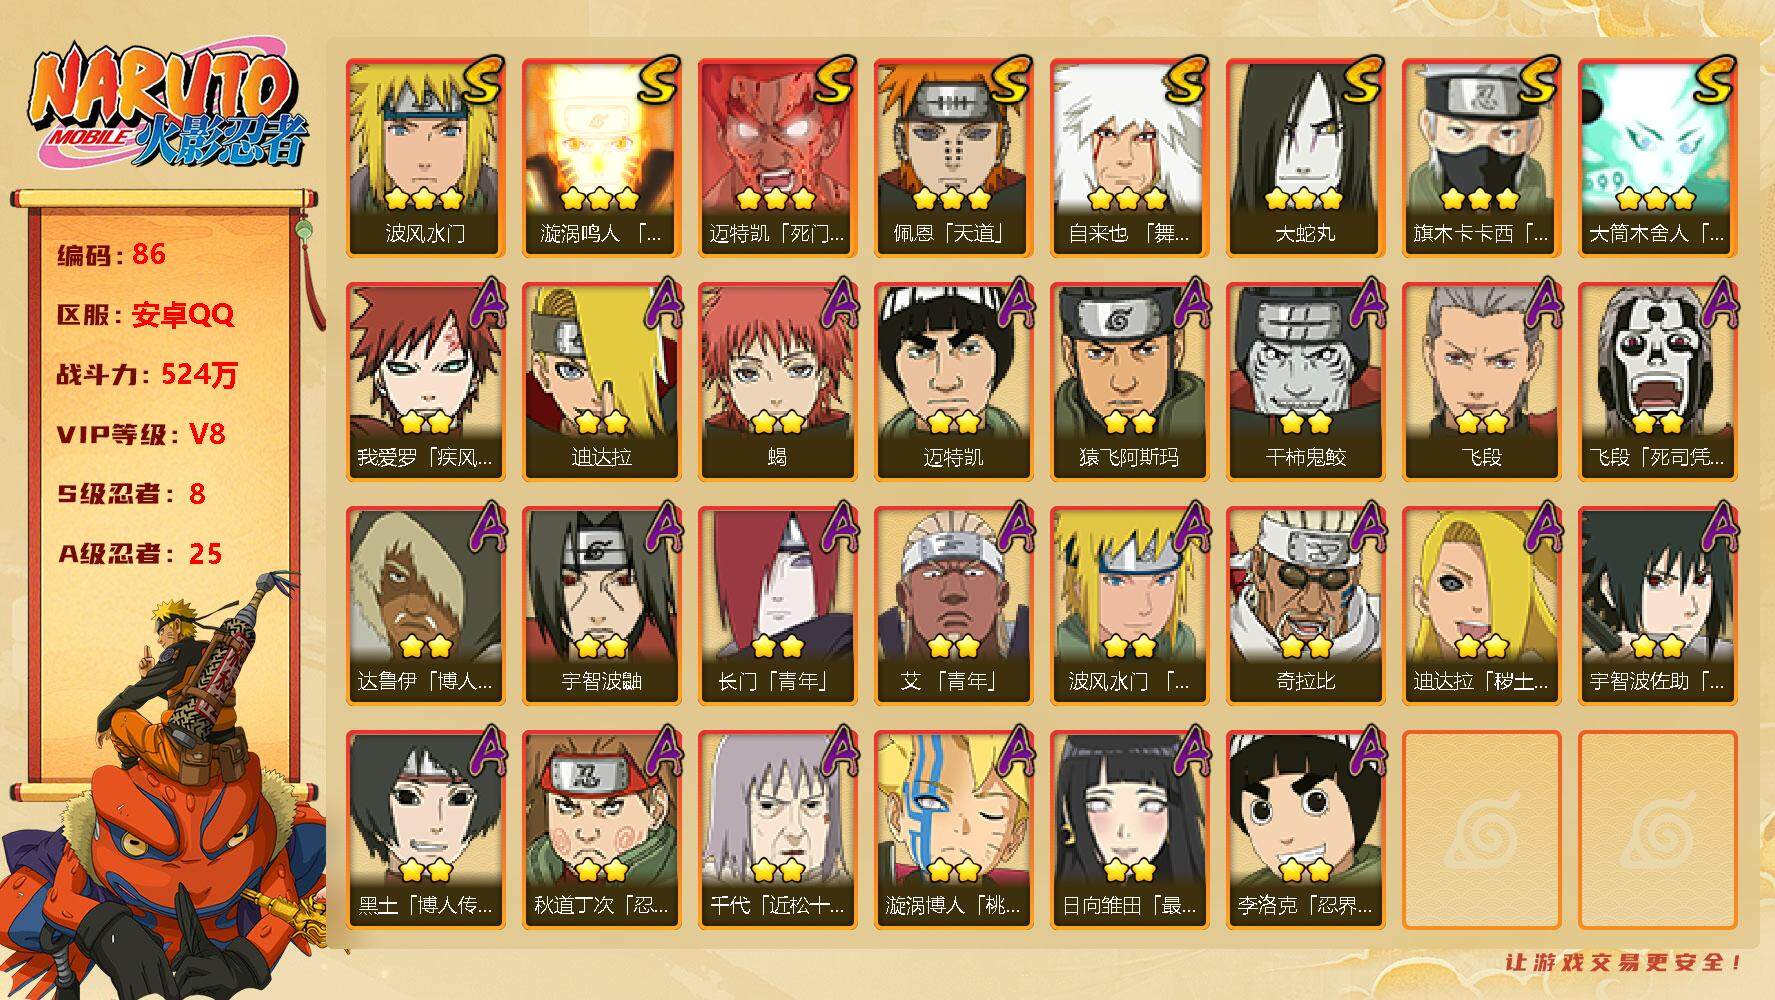Choose the 迈特凯 A-rank card
The height and width of the screenshot is (1000, 1775).
[954, 381]
